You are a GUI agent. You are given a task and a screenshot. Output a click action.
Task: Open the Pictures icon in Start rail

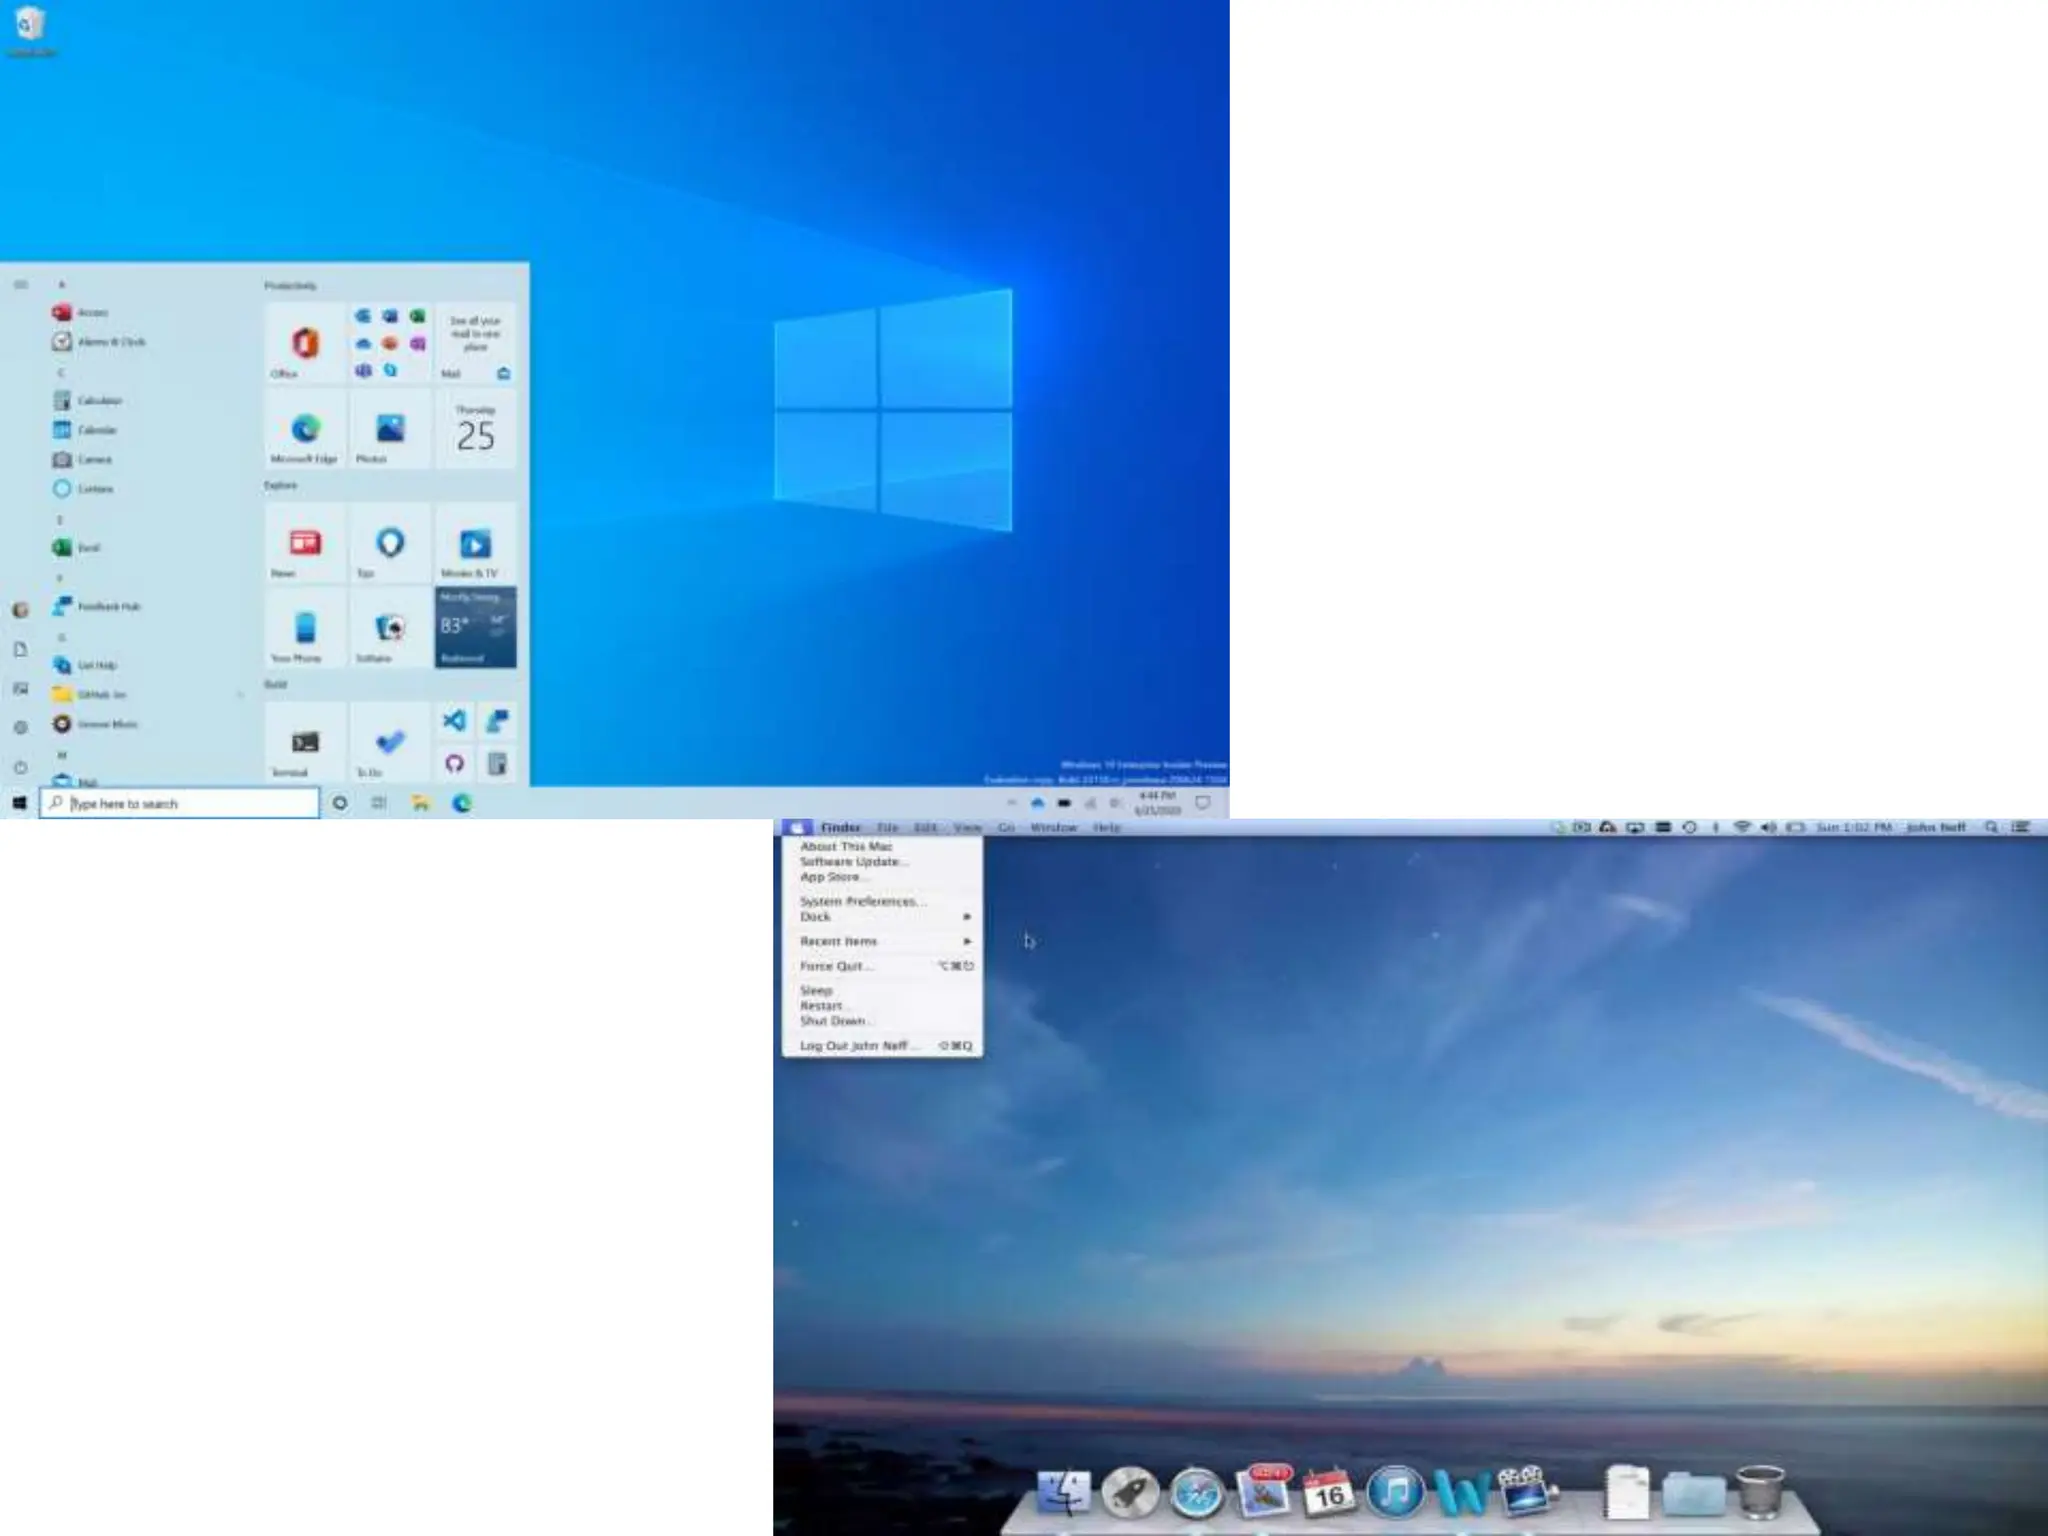click(20, 689)
